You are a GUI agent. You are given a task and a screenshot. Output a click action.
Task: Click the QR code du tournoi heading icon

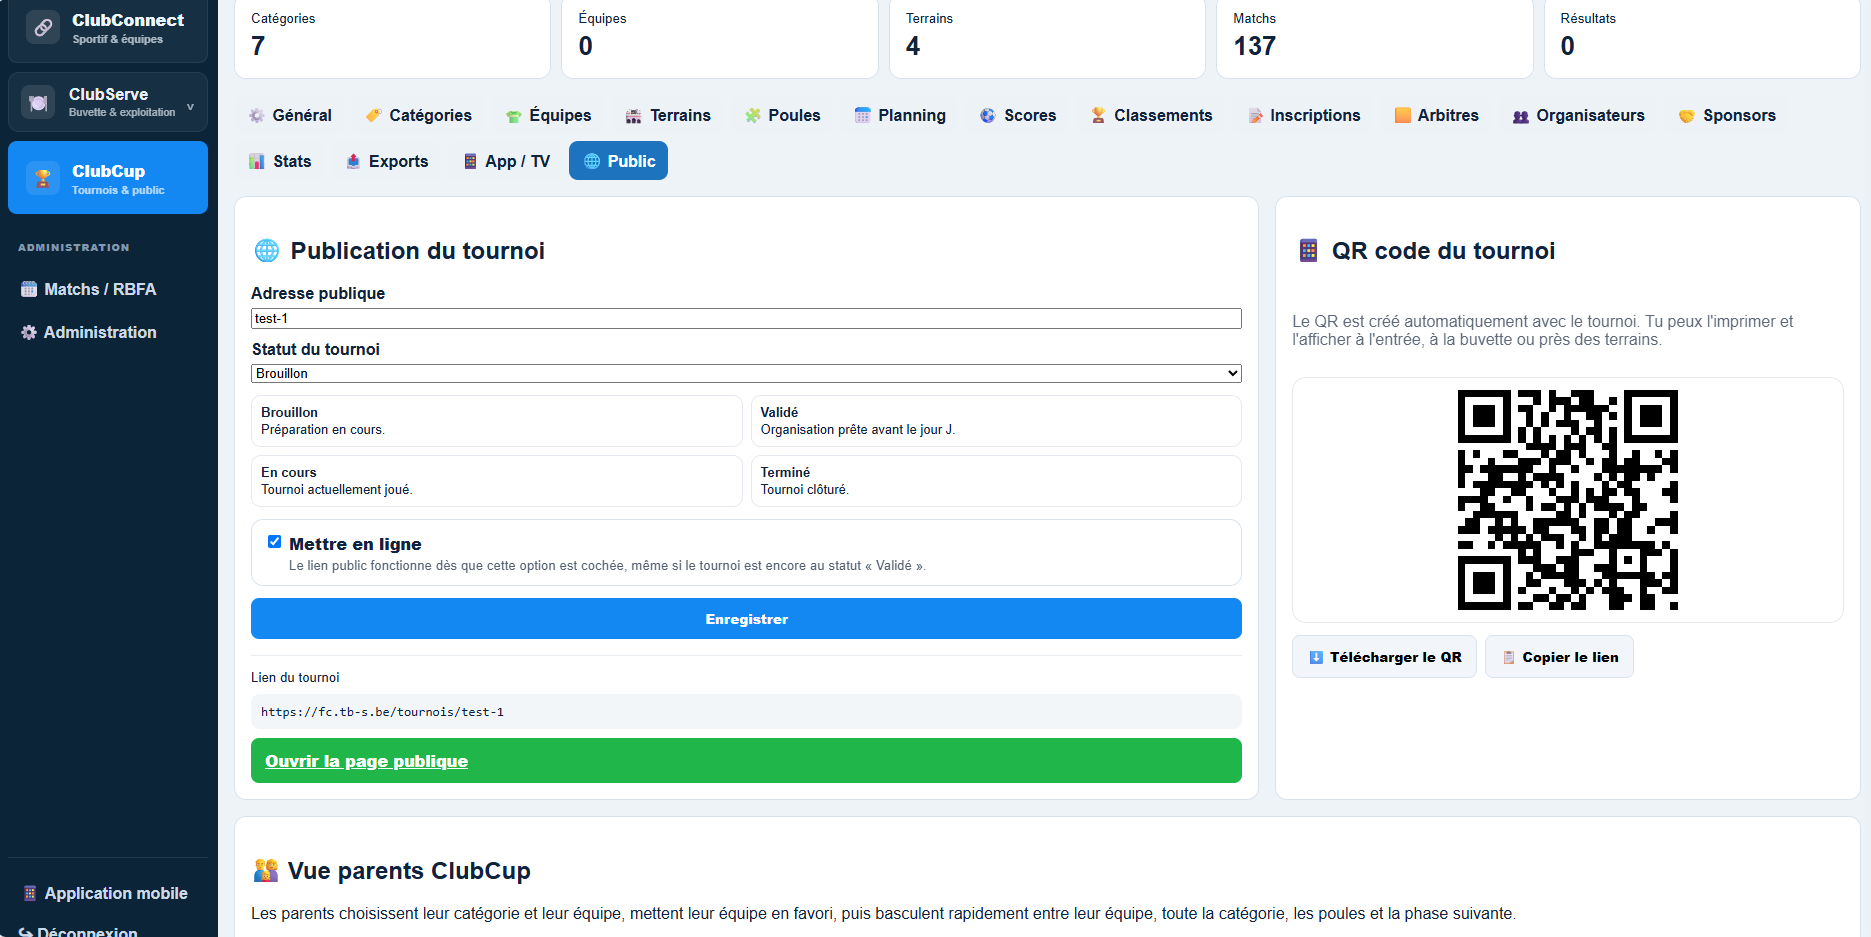(x=1308, y=250)
